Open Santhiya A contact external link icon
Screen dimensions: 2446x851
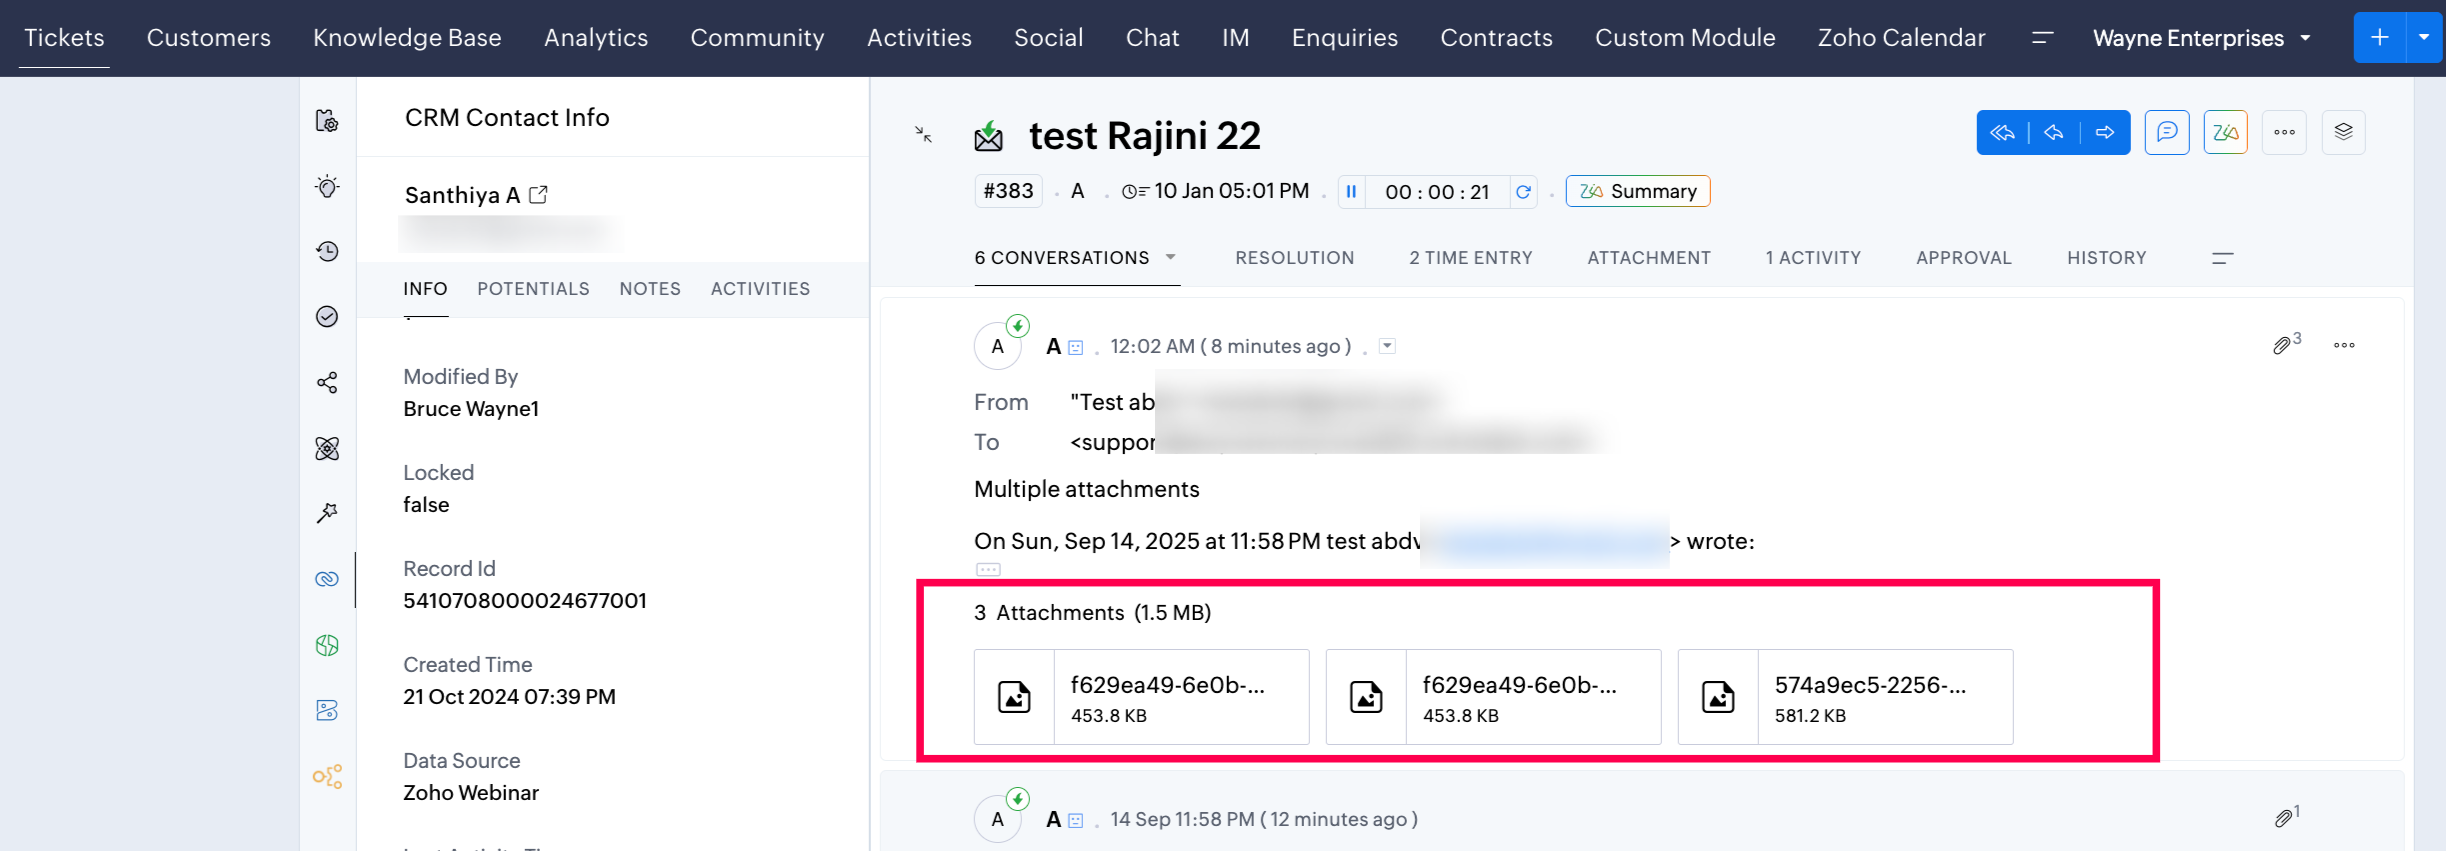coord(538,195)
